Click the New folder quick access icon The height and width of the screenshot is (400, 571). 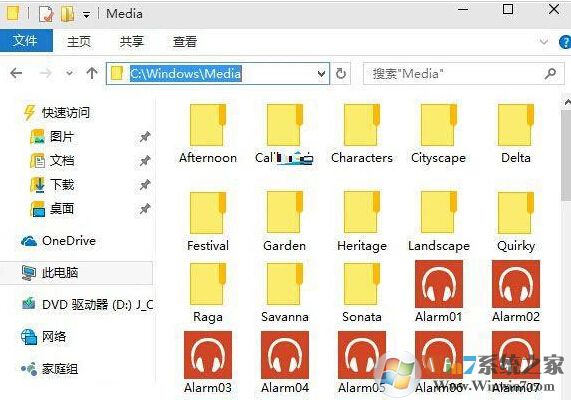tap(67, 14)
